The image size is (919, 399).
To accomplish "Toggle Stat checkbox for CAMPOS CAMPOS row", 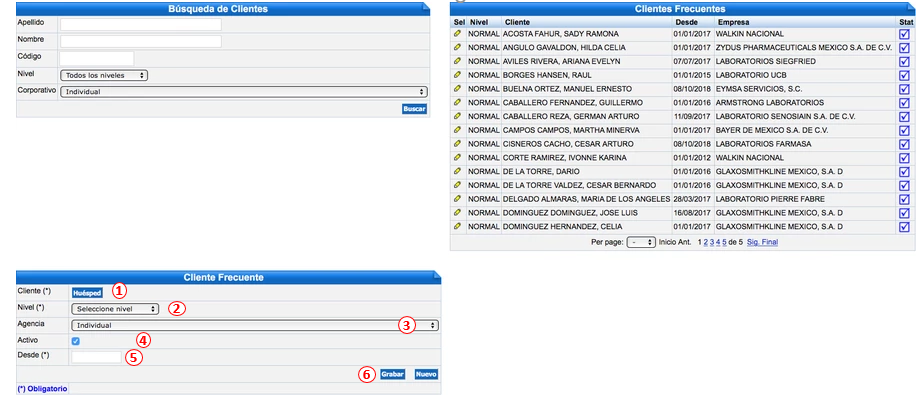I will pyautogui.click(x=904, y=131).
